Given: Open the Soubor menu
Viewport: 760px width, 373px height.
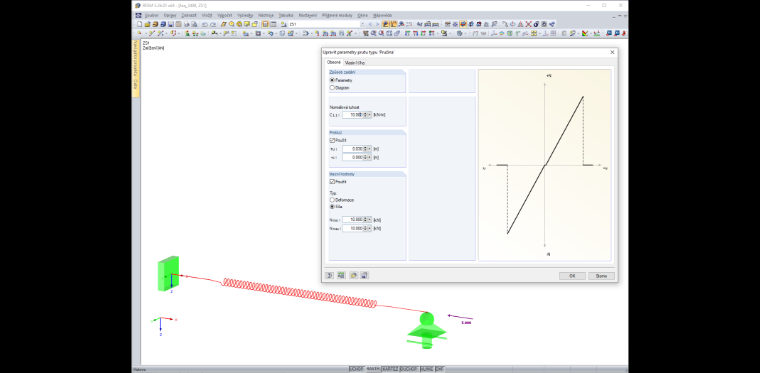Looking at the screenshot, I should pos(151,15).
